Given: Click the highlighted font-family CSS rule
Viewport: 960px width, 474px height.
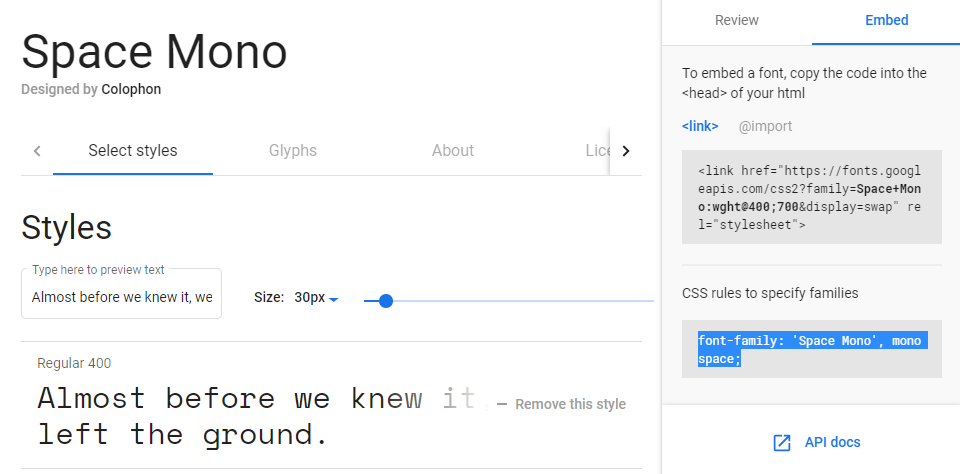Looking at the screenshot, I should point(811,349).
